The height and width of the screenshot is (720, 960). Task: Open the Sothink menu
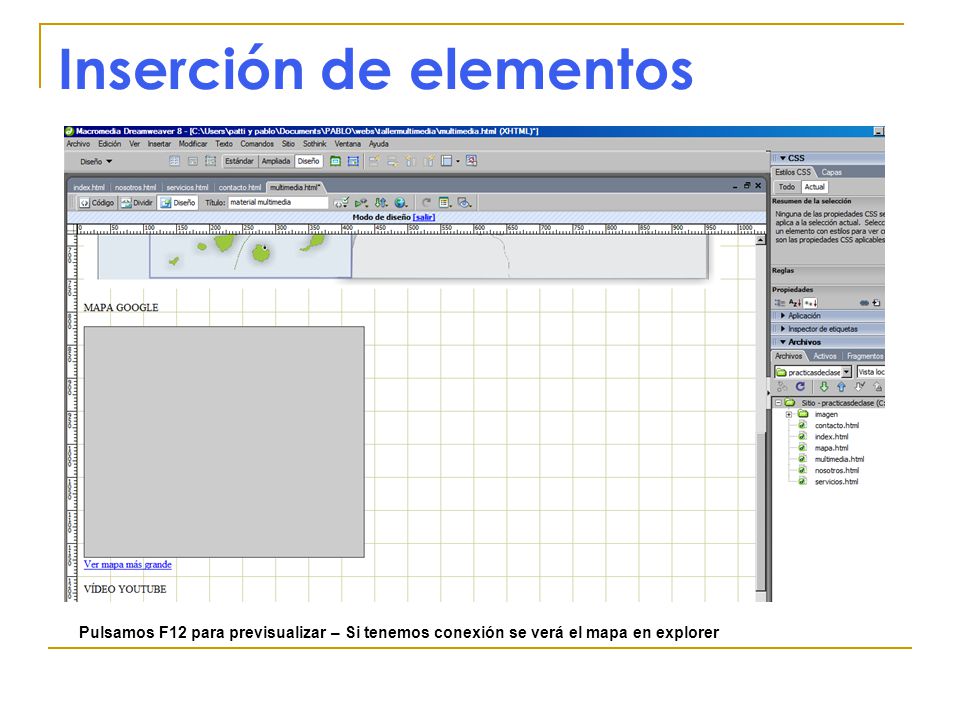315,144
